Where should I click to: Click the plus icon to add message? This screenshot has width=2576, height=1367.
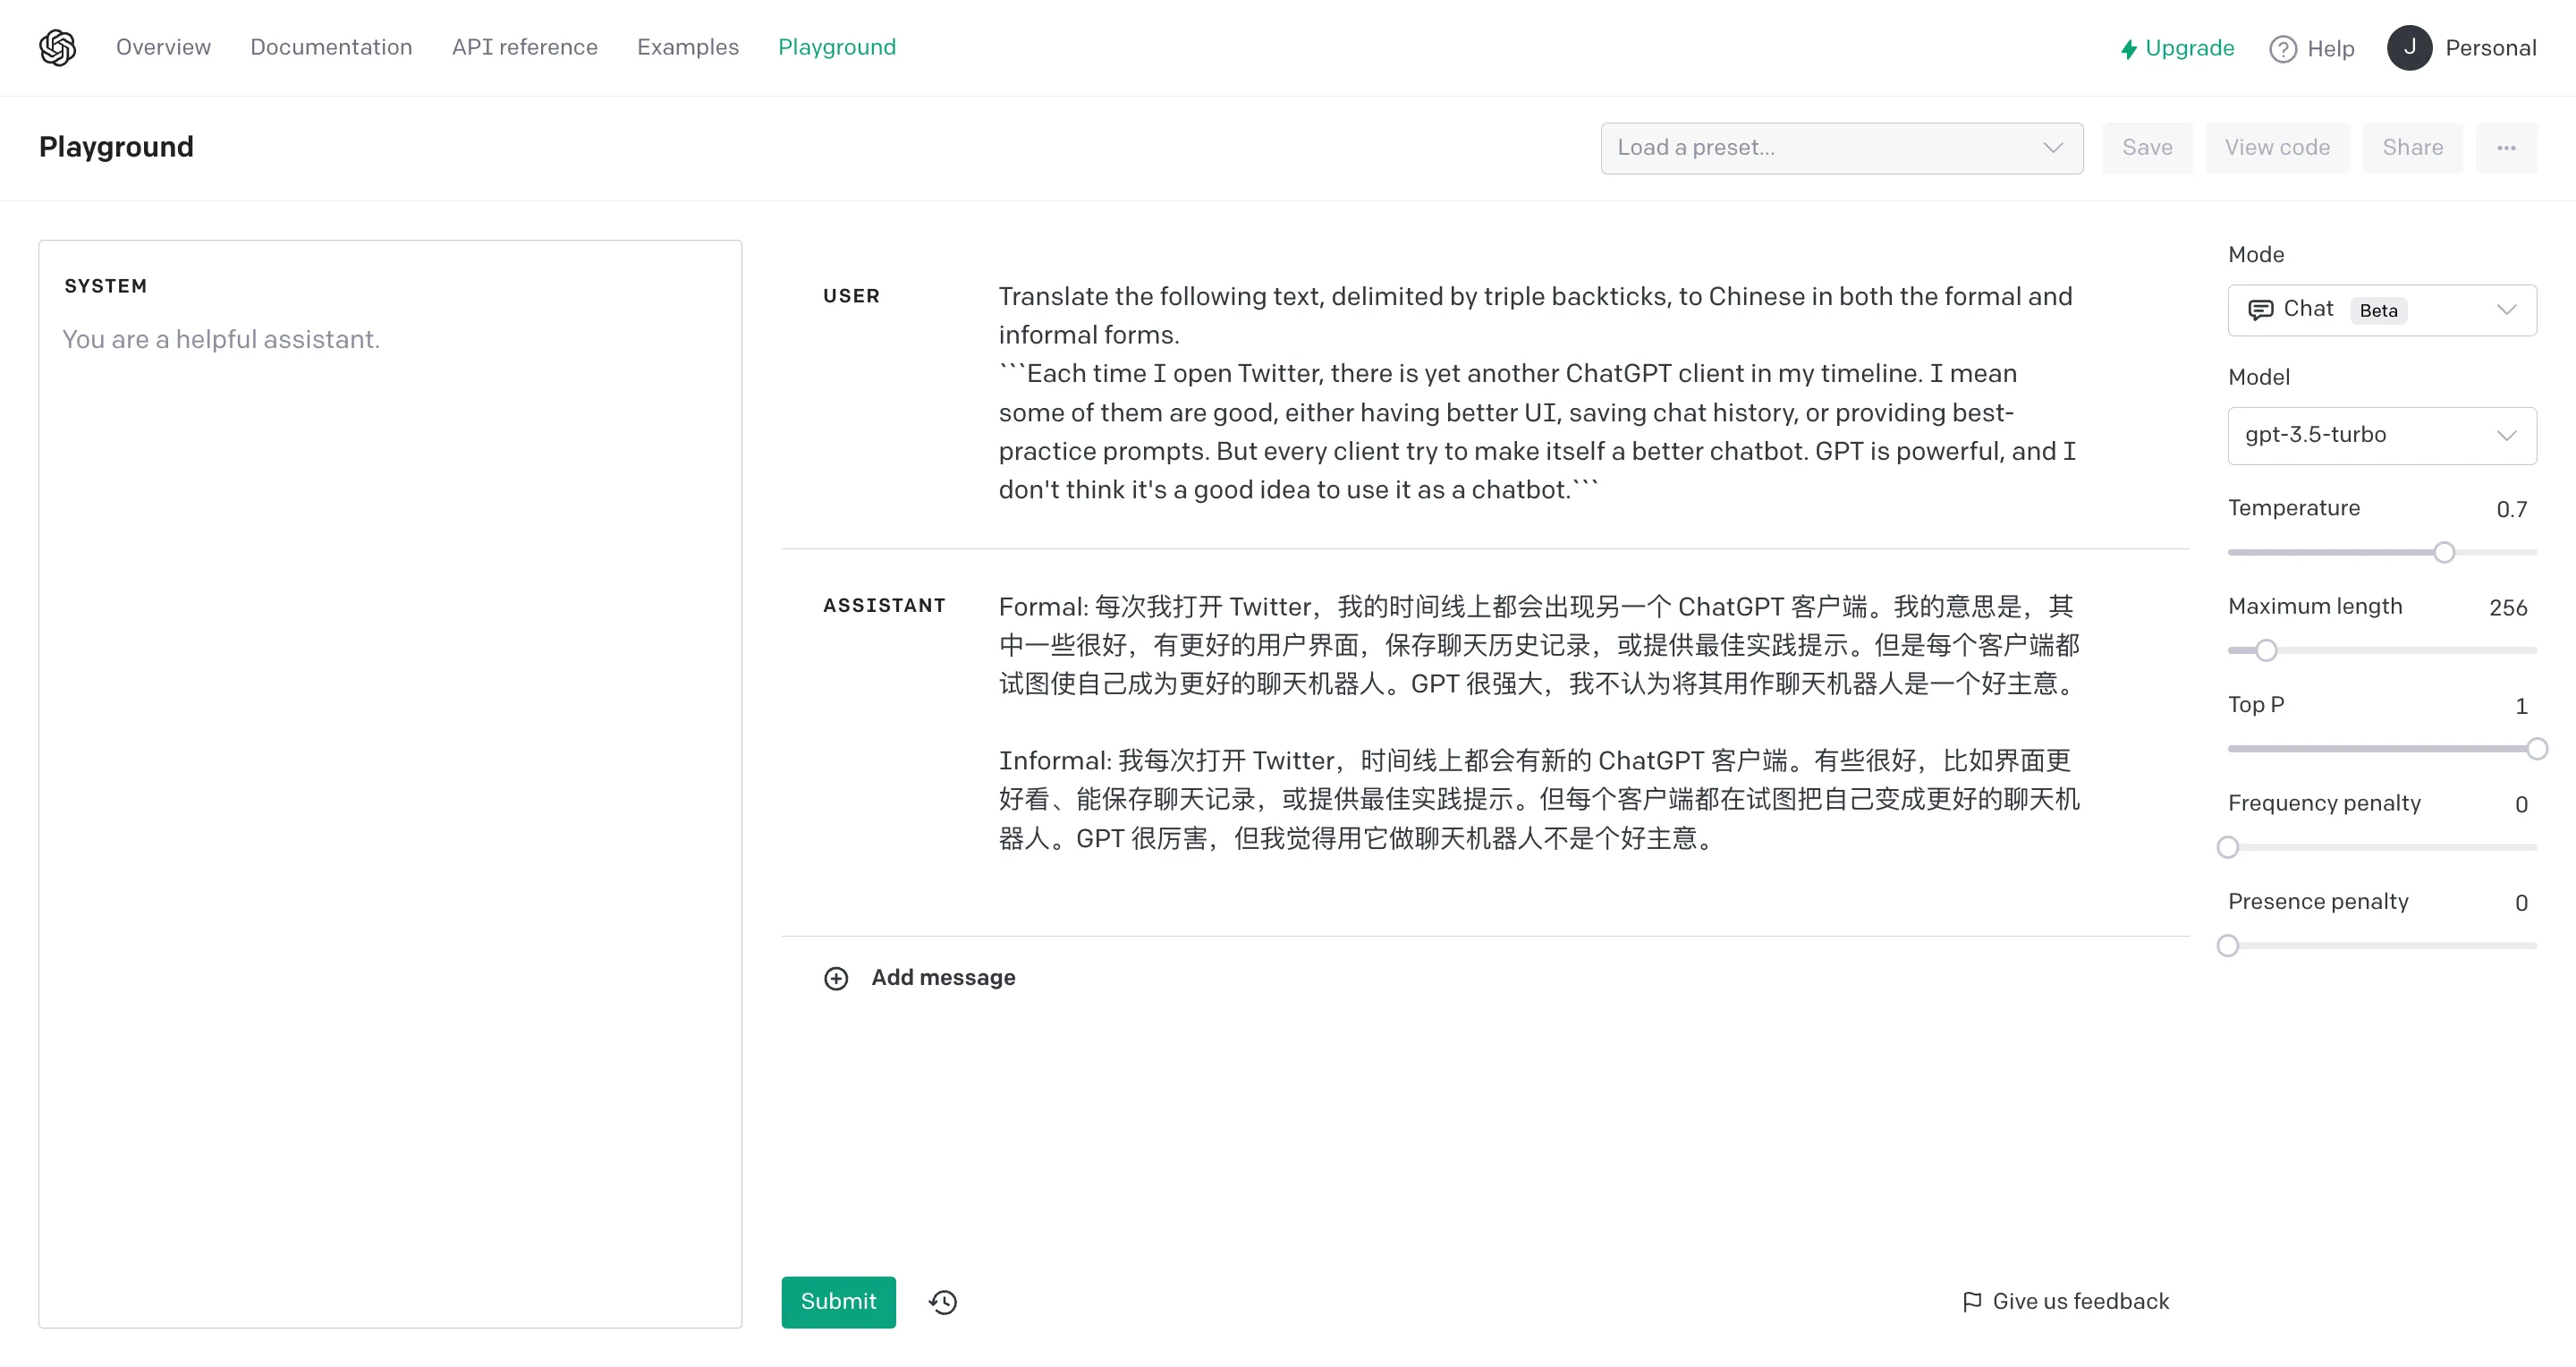click(836, 978)
